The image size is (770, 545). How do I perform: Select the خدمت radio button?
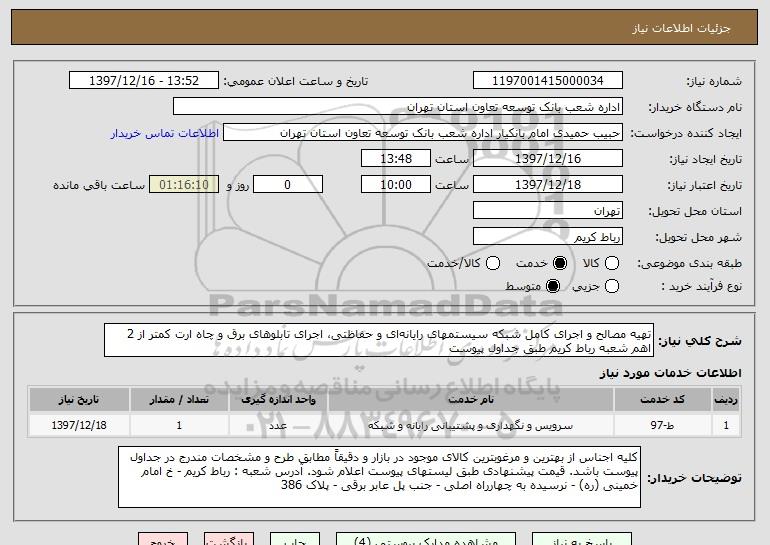[559, 263]
